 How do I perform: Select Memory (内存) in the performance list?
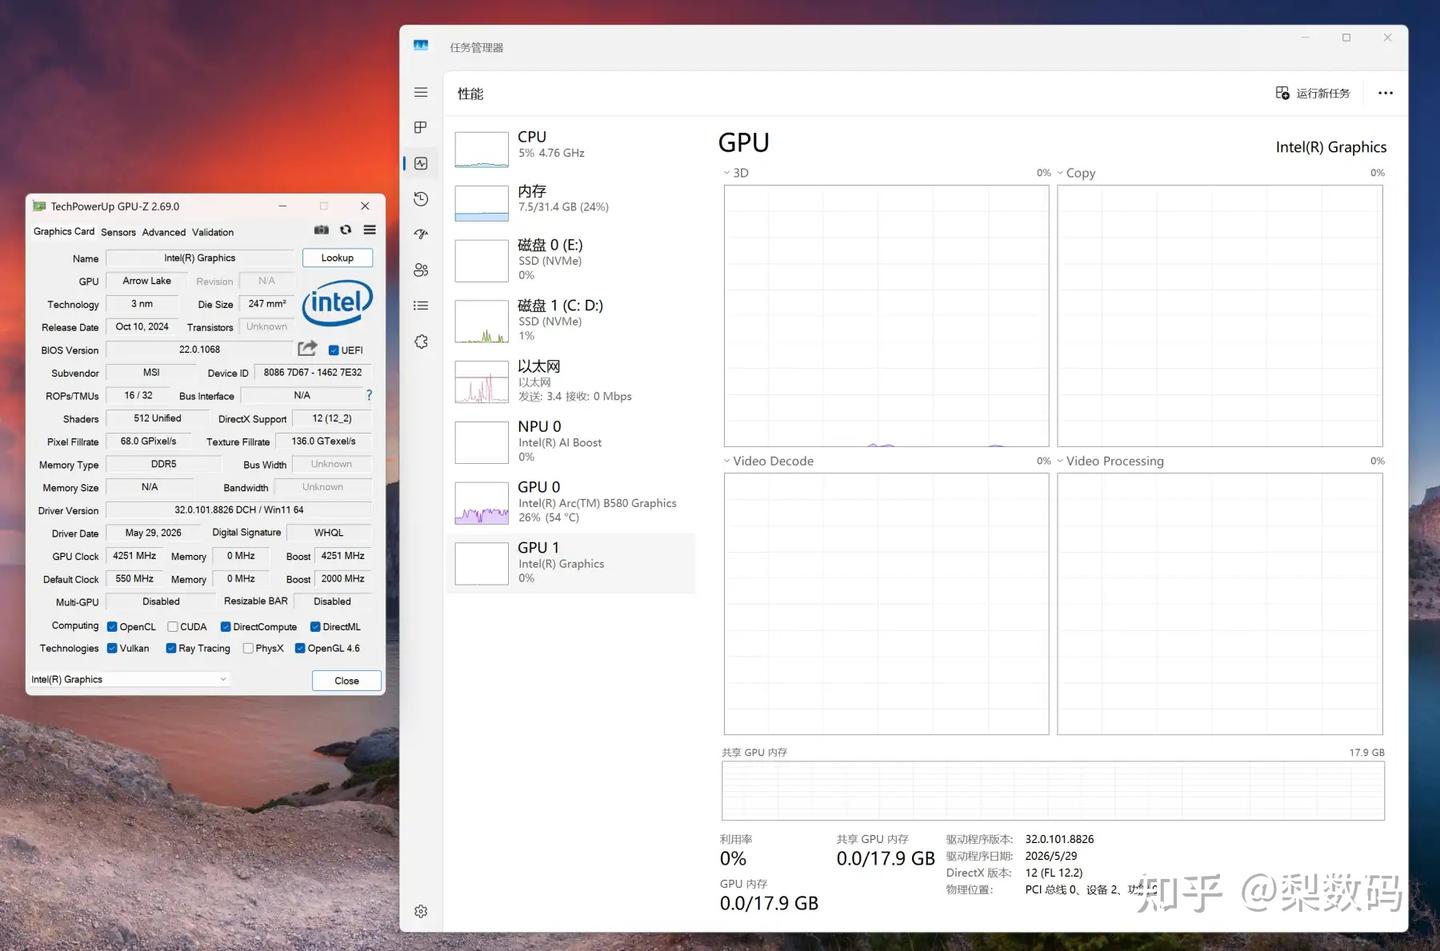tap(571, 202)
